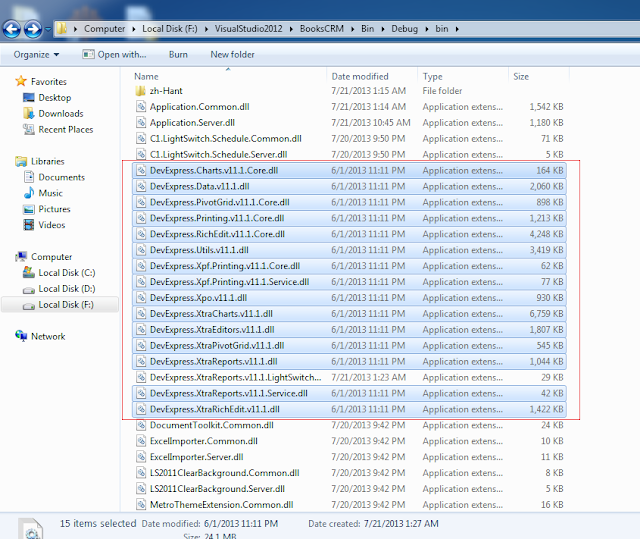Select ExcelImporter.Common.dll file icon
Image resolution: width=640 pixels, height=539 pixels.
(x=141, y=441)
